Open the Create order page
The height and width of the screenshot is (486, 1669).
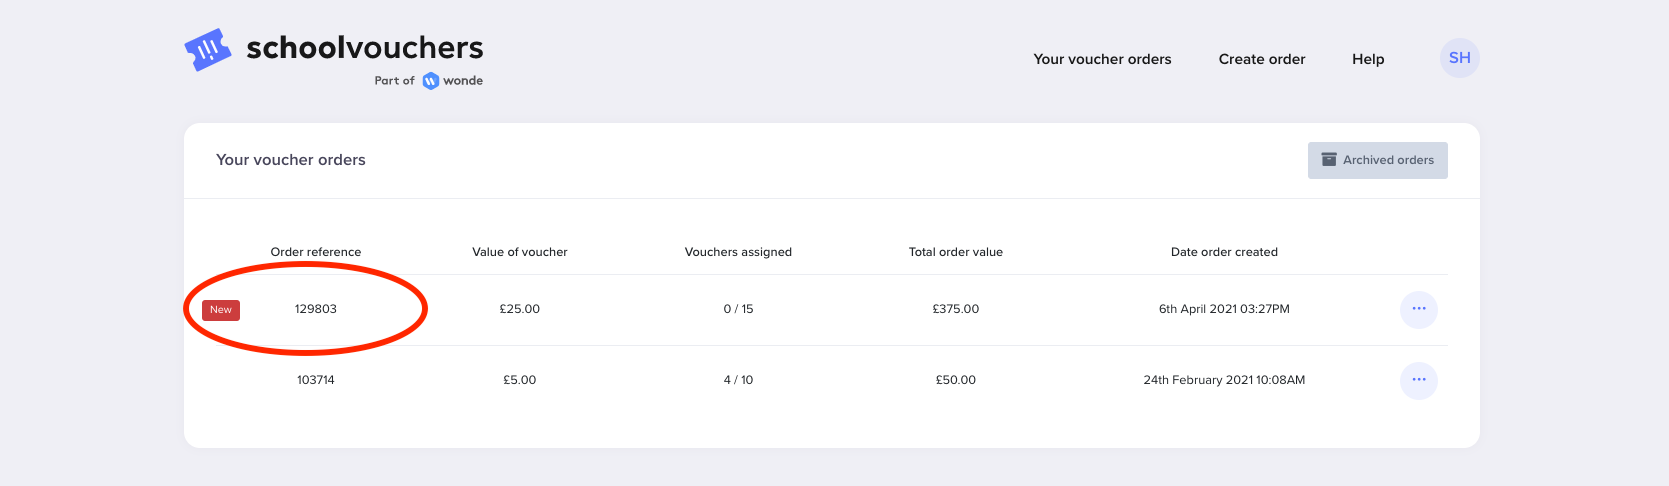tap(1262, 59)
